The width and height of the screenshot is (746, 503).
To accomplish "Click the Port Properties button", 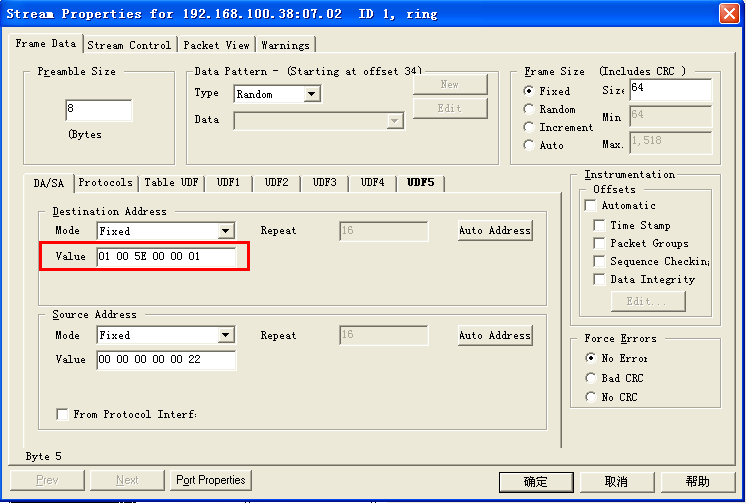I will 209,480.
